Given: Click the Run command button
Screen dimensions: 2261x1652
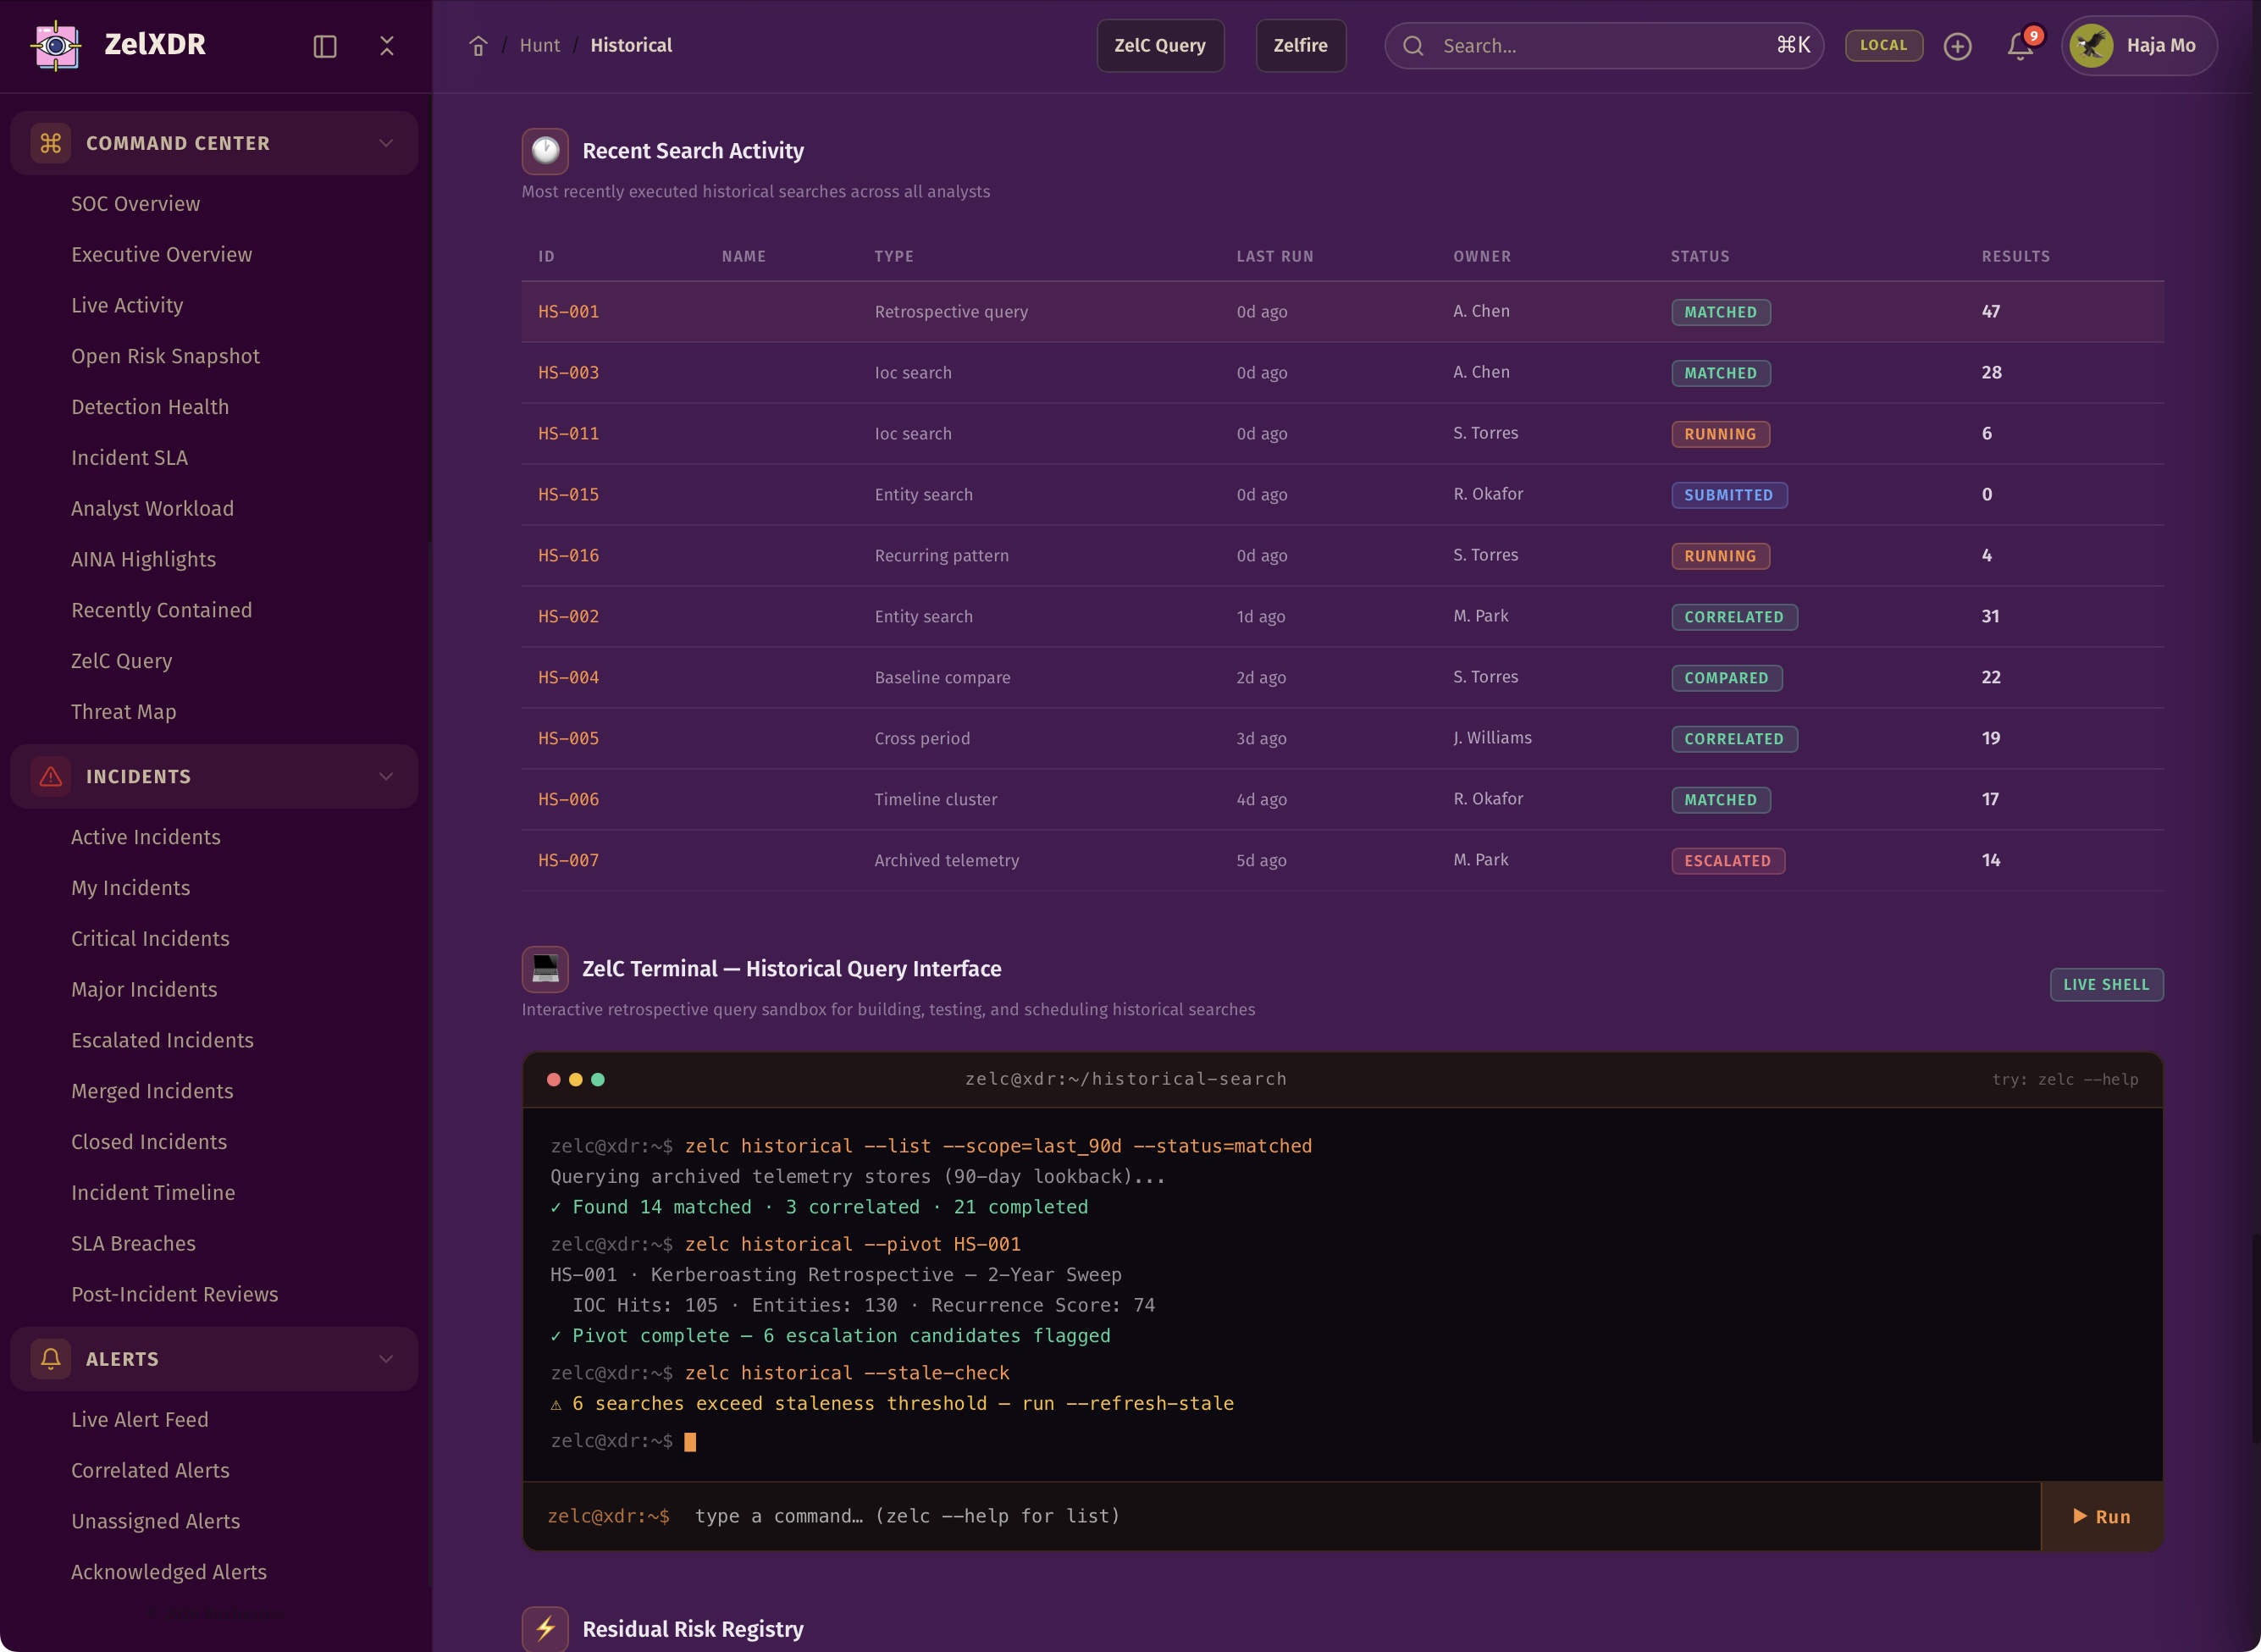Looking at the screenshot, I should (2101, 1516).
